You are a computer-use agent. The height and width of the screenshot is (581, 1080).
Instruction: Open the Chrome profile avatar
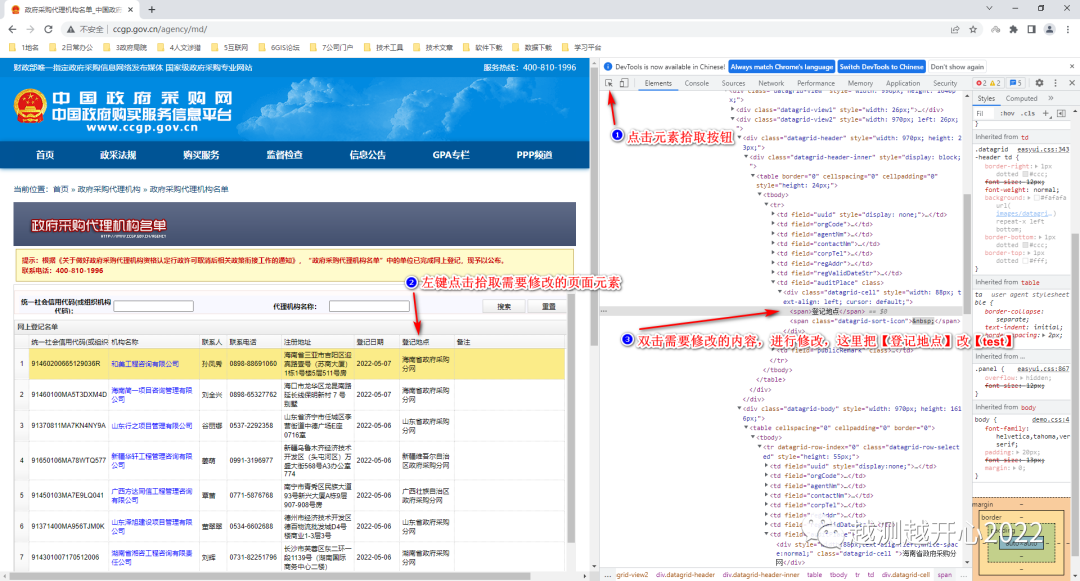tap(1049, 29)
